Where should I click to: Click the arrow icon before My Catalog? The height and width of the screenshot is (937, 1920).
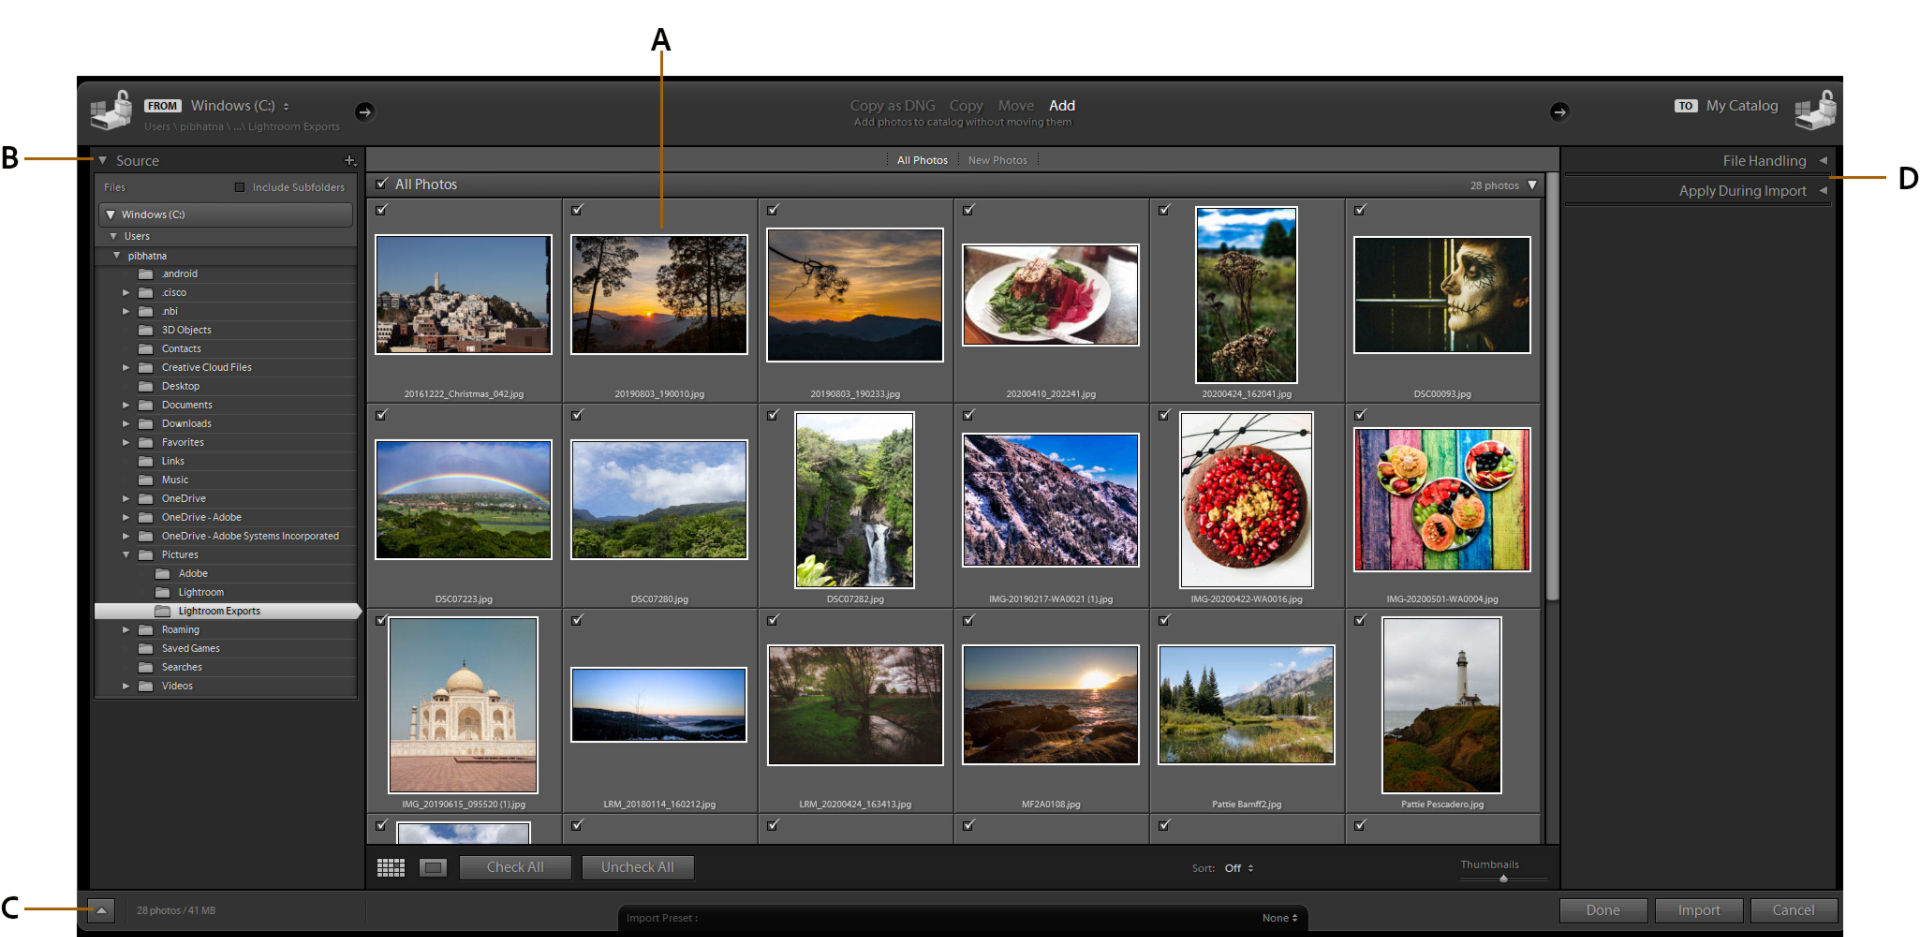(x=1560, y=112)
